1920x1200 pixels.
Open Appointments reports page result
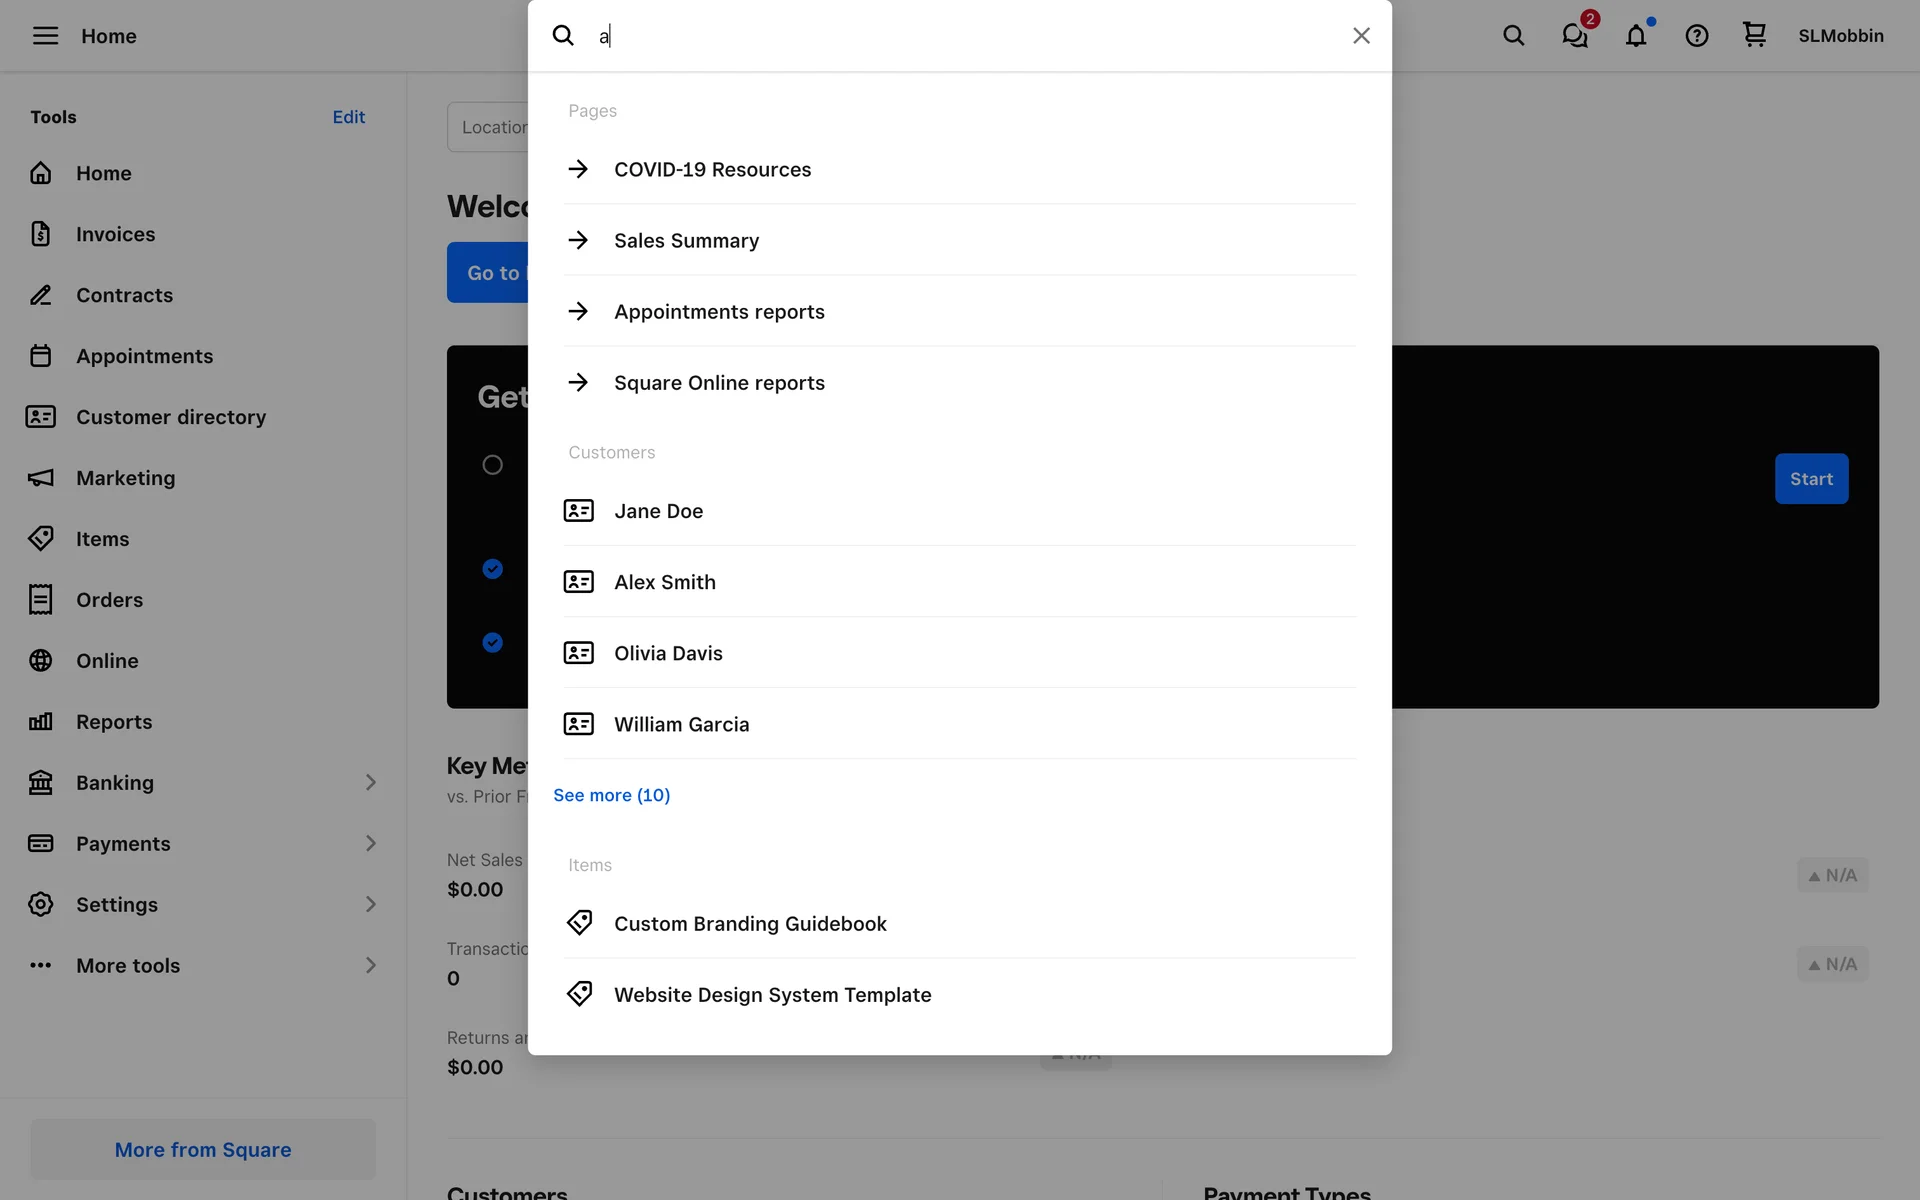(719, 312)
